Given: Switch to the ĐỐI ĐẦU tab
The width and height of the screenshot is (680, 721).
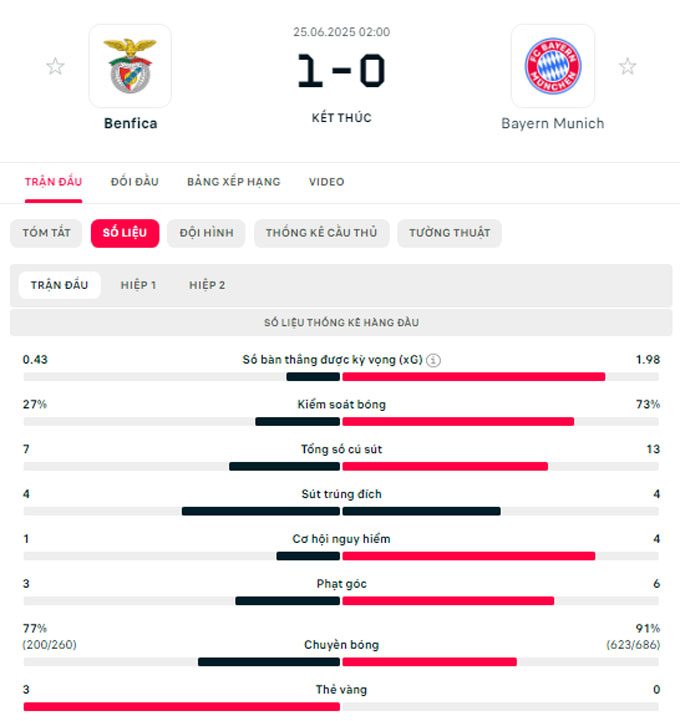Looking at the screenshot, I should pyautogui.click(x=135, y=182).
